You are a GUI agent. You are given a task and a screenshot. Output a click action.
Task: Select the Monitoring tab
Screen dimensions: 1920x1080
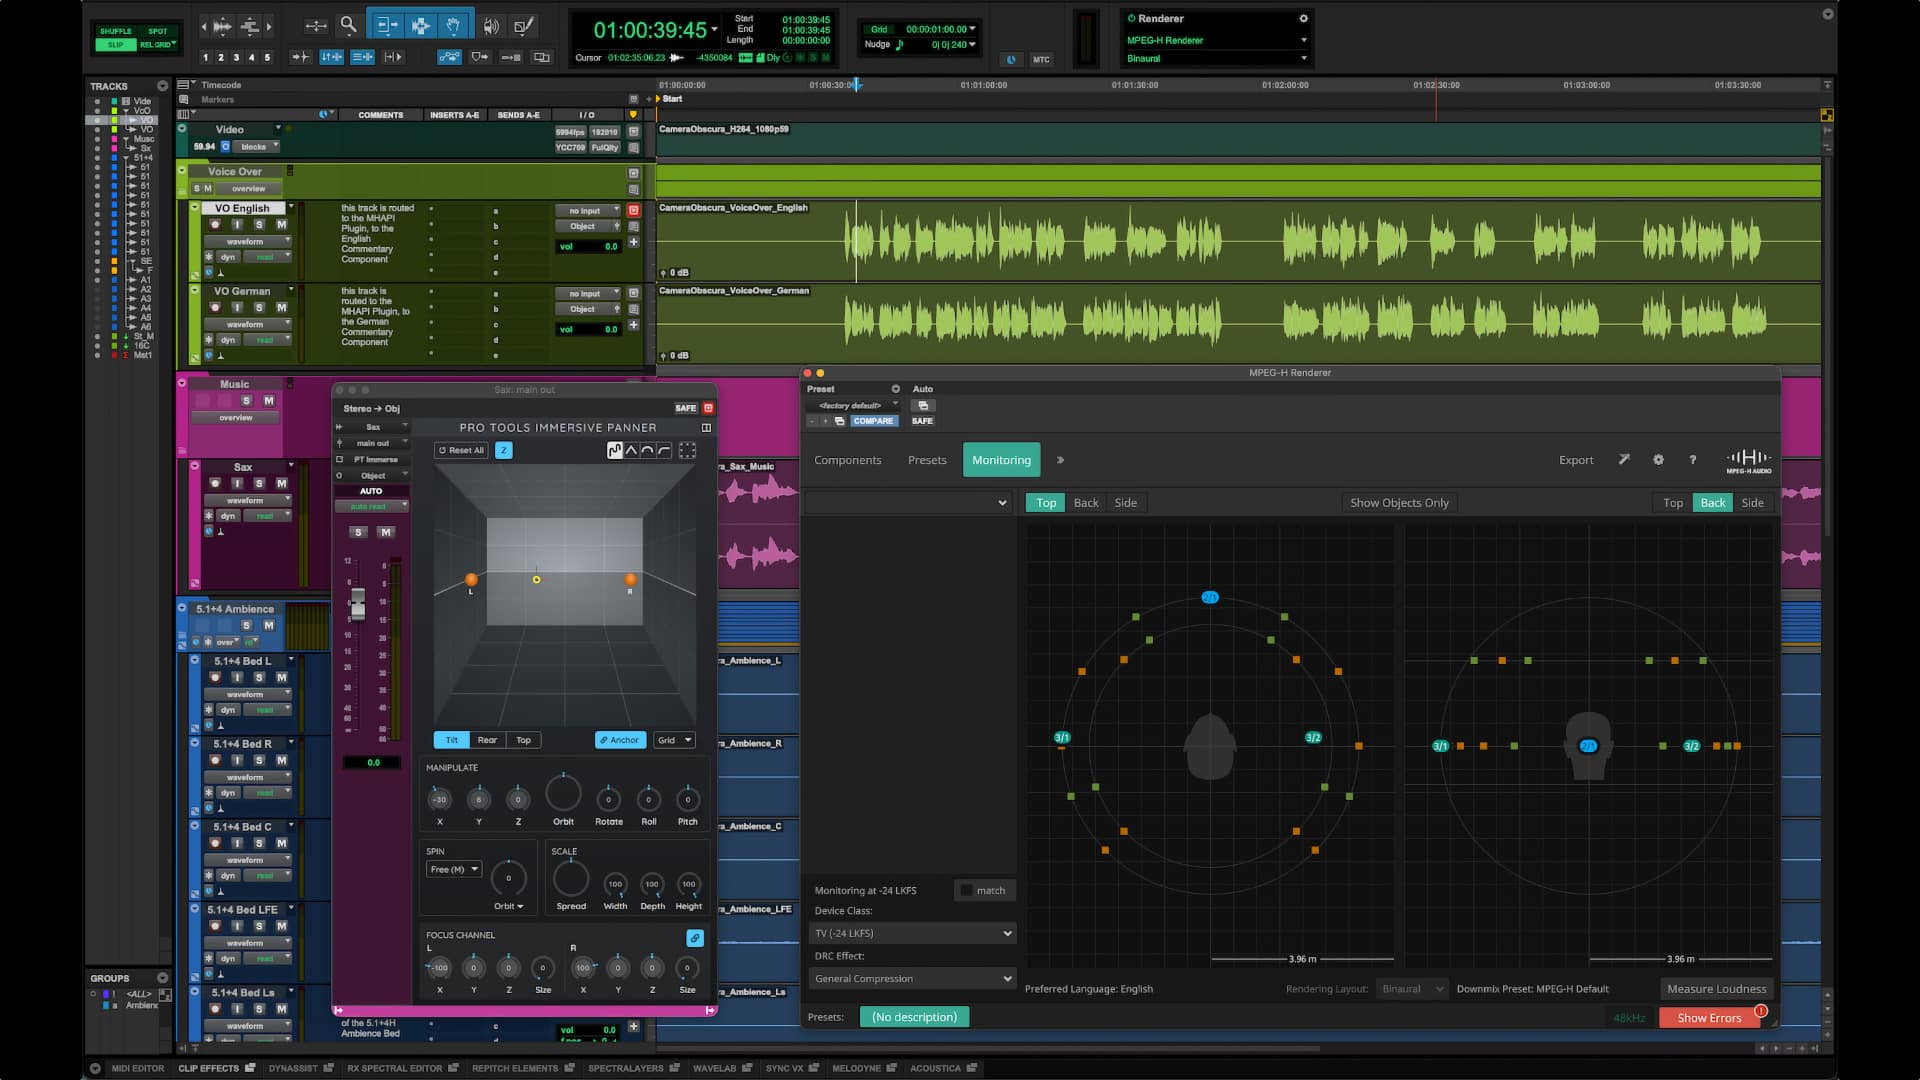tap(1001, 460)
